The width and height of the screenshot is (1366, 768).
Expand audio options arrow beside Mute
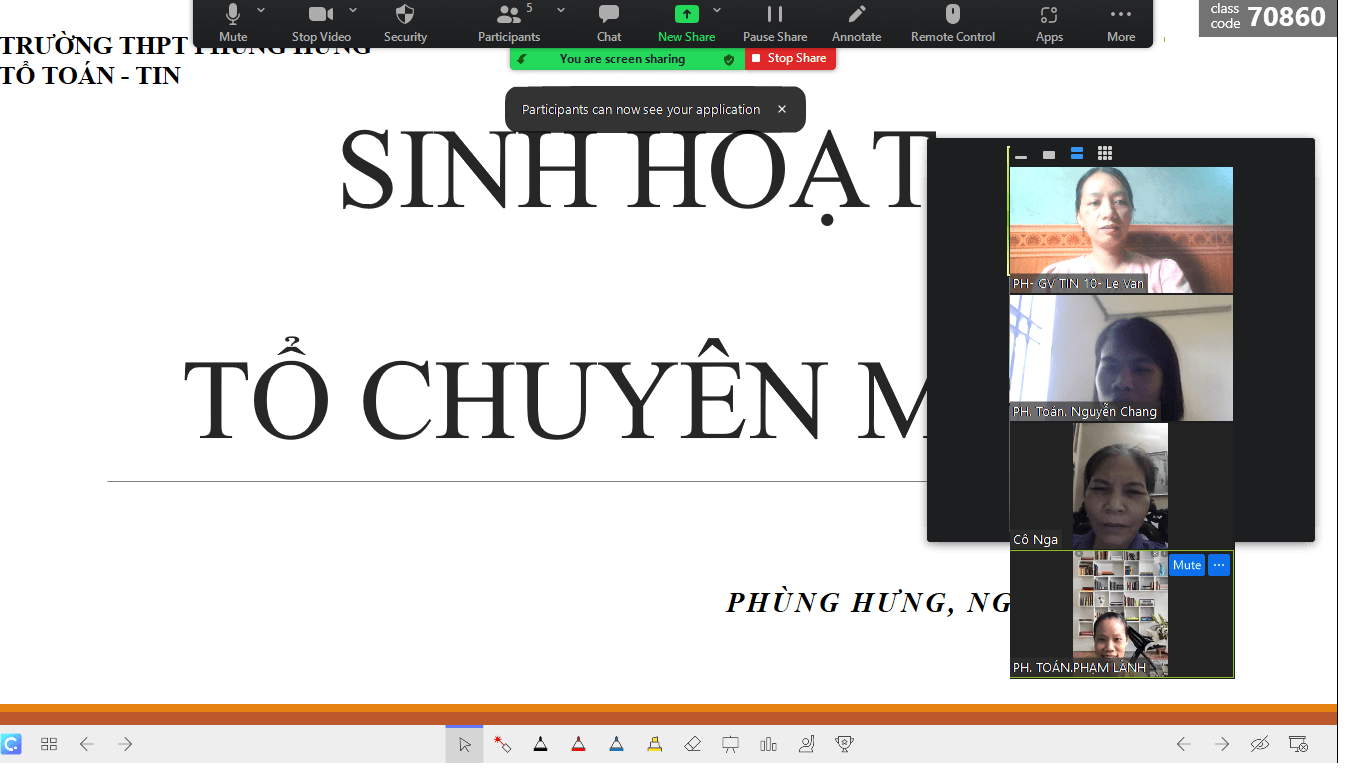point(261,10)
